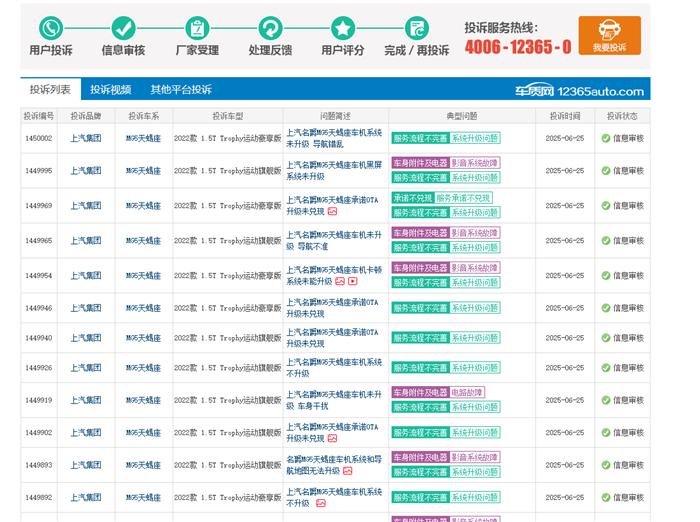Select complaint number 1449946

point(39,308)
